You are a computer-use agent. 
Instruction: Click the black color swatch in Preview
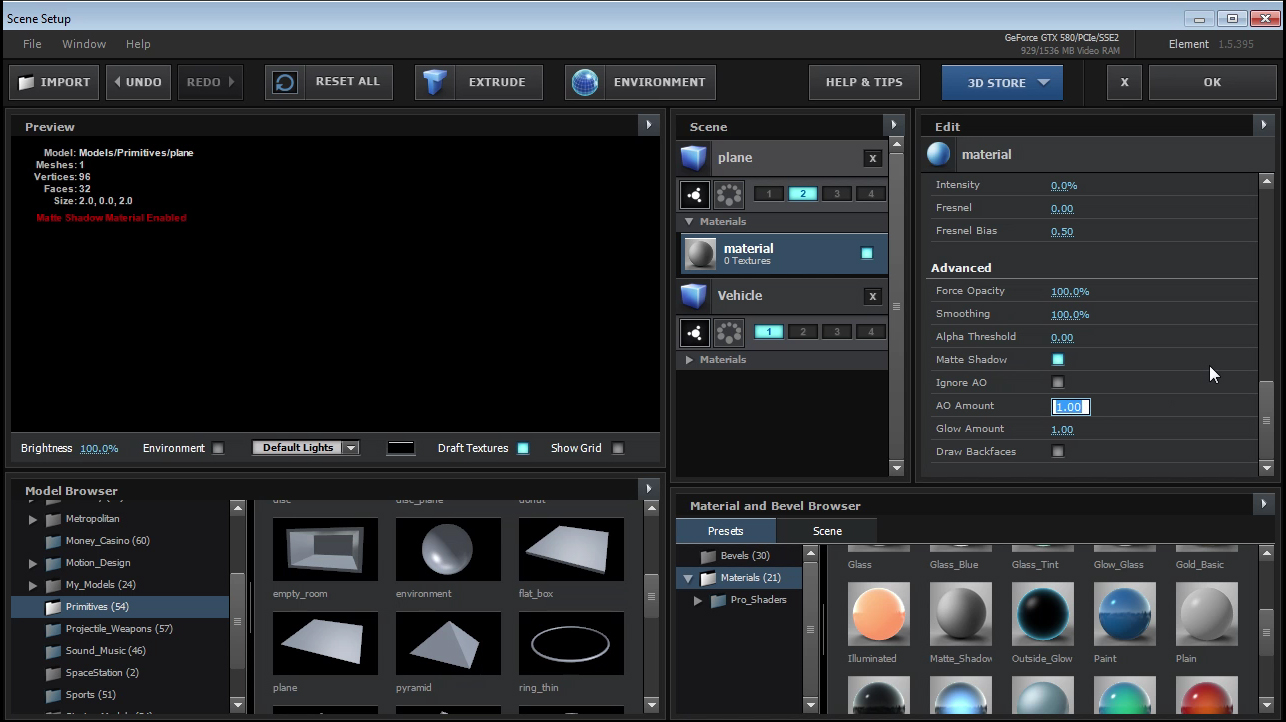(x=401, y=448)
